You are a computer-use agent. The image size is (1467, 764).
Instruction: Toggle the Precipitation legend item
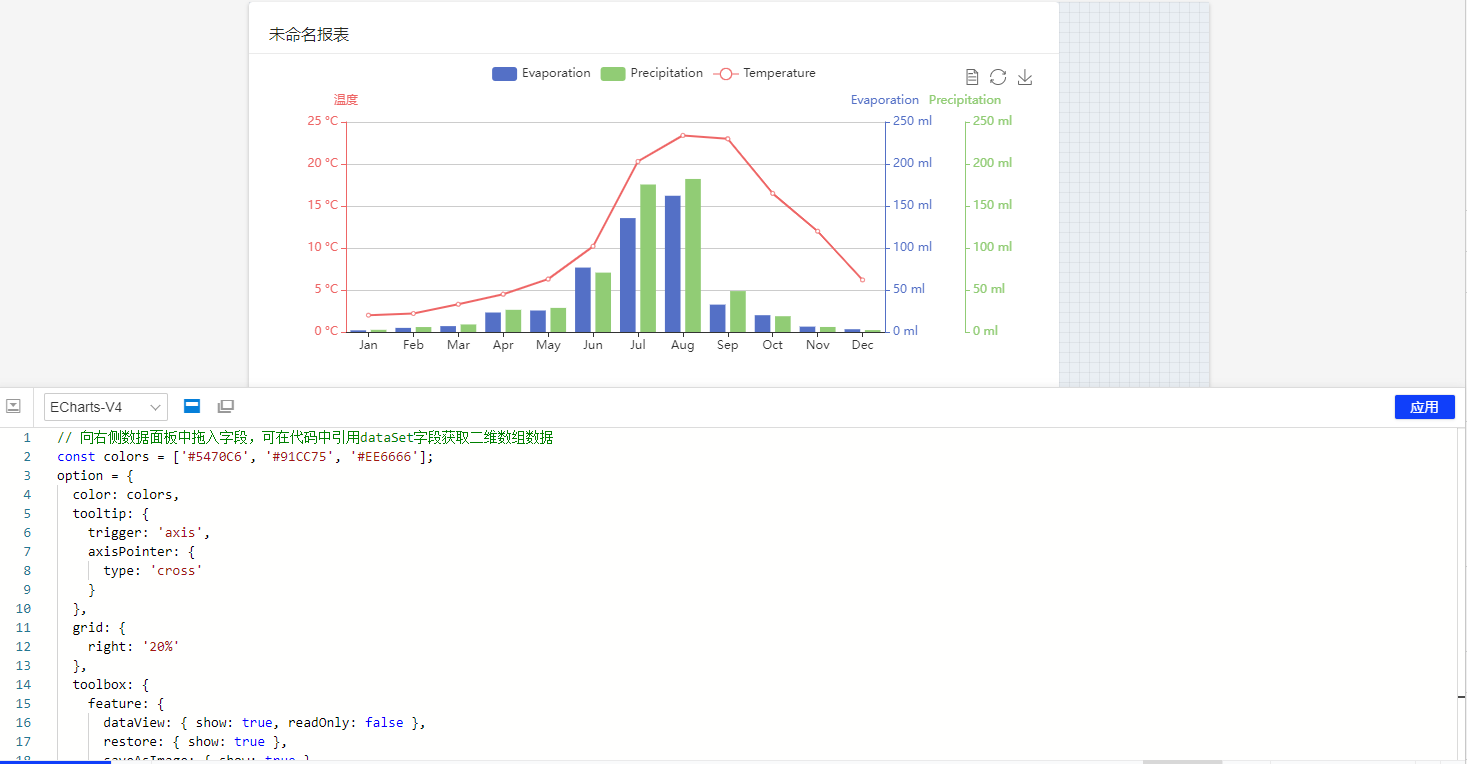point(652,73)
